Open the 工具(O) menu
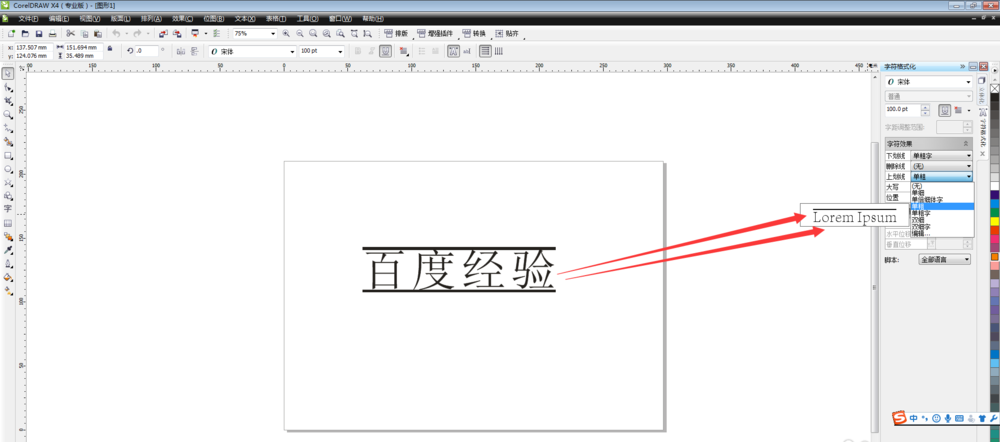This screenshot has height=442, width=1000. [307, 18]
